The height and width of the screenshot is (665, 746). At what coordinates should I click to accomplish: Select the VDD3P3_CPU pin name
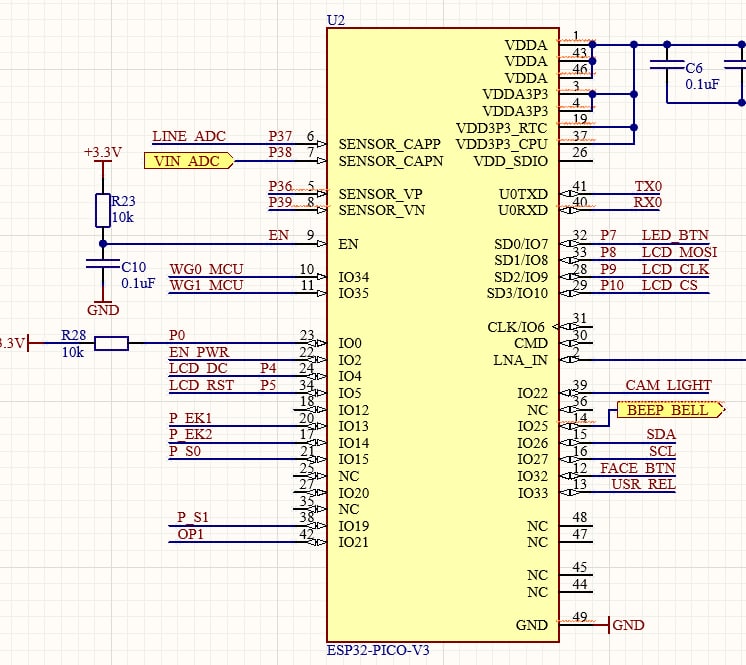(501, 144)
